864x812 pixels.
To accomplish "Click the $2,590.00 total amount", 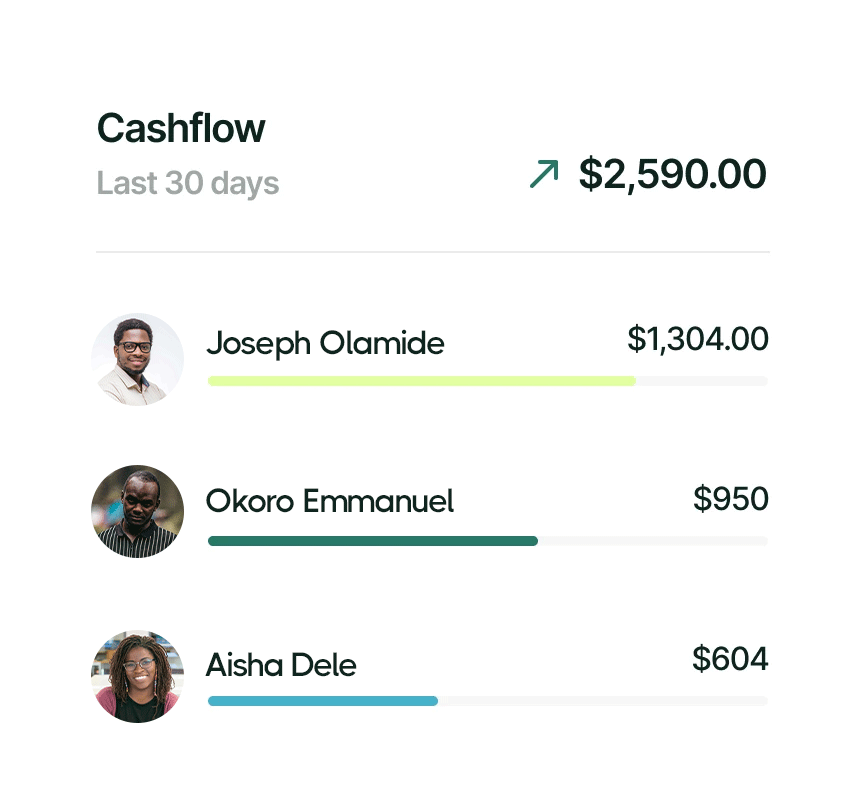I will pyautogui.click(x=672, y=174).
